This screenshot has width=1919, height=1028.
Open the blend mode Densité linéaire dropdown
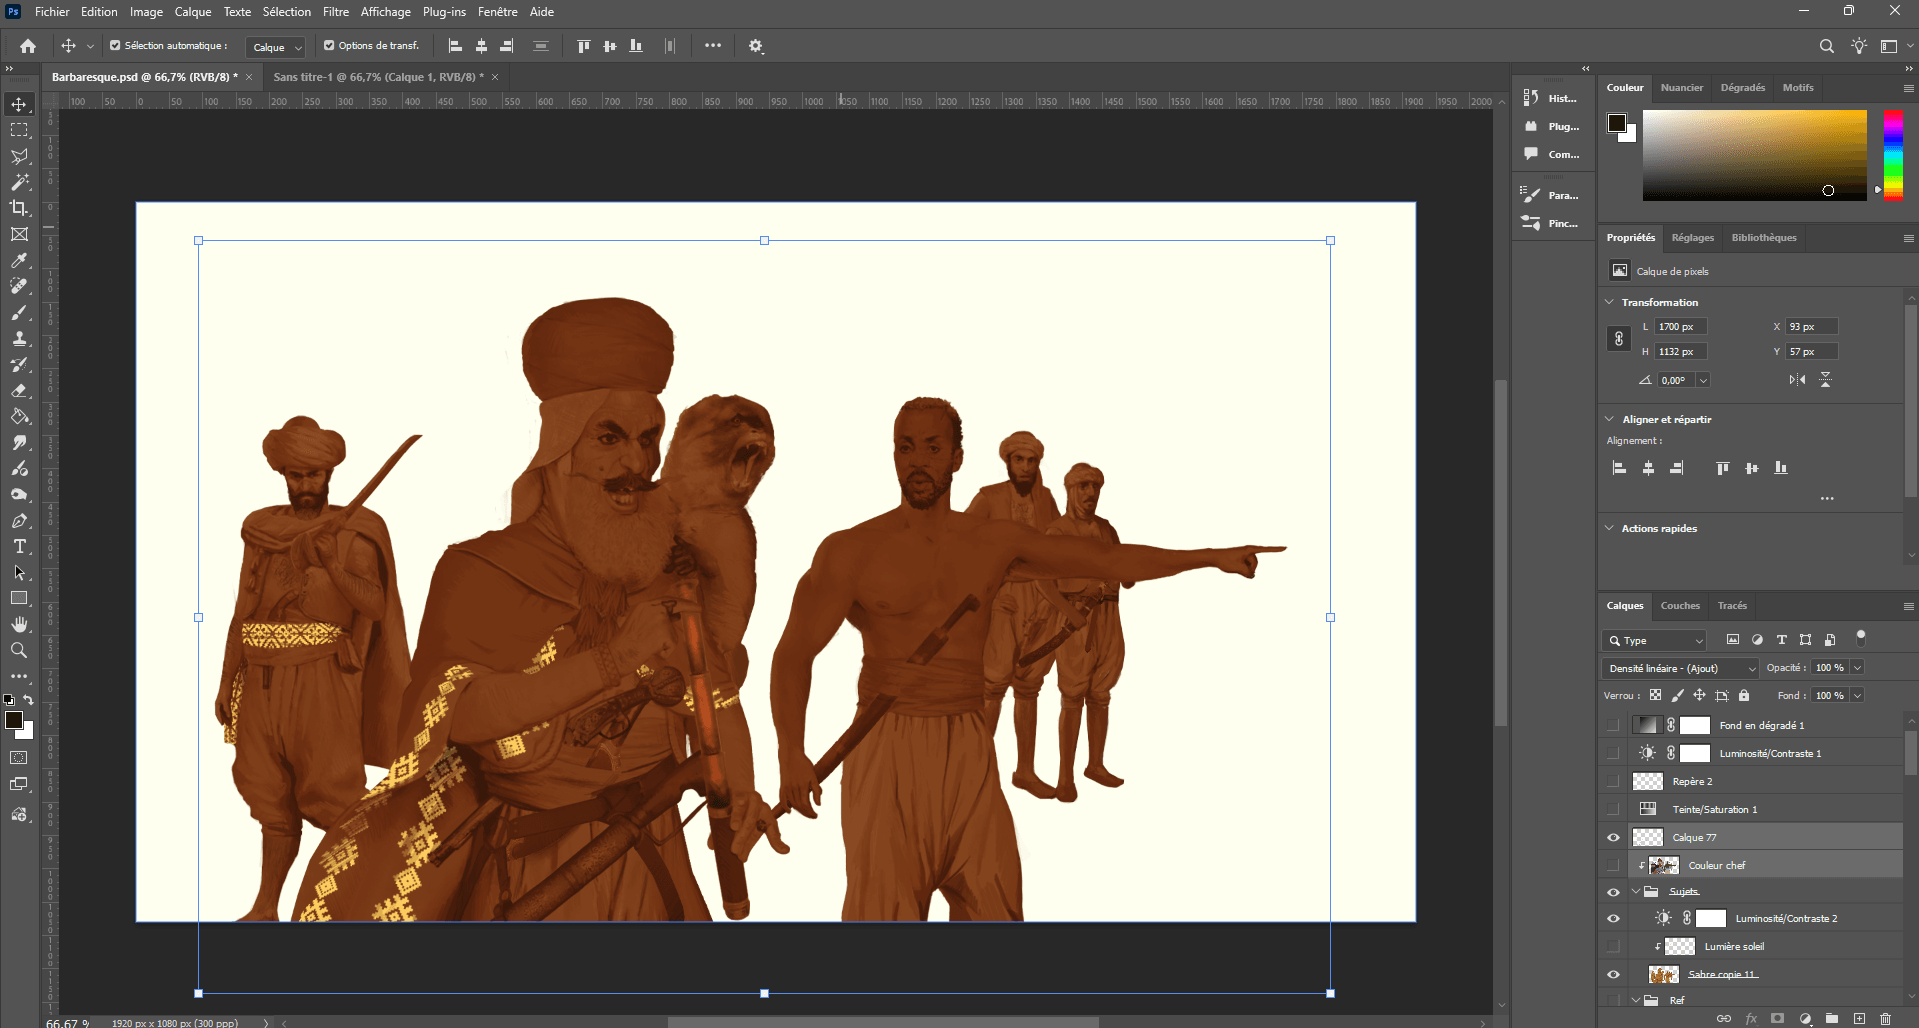(1680, 668)
